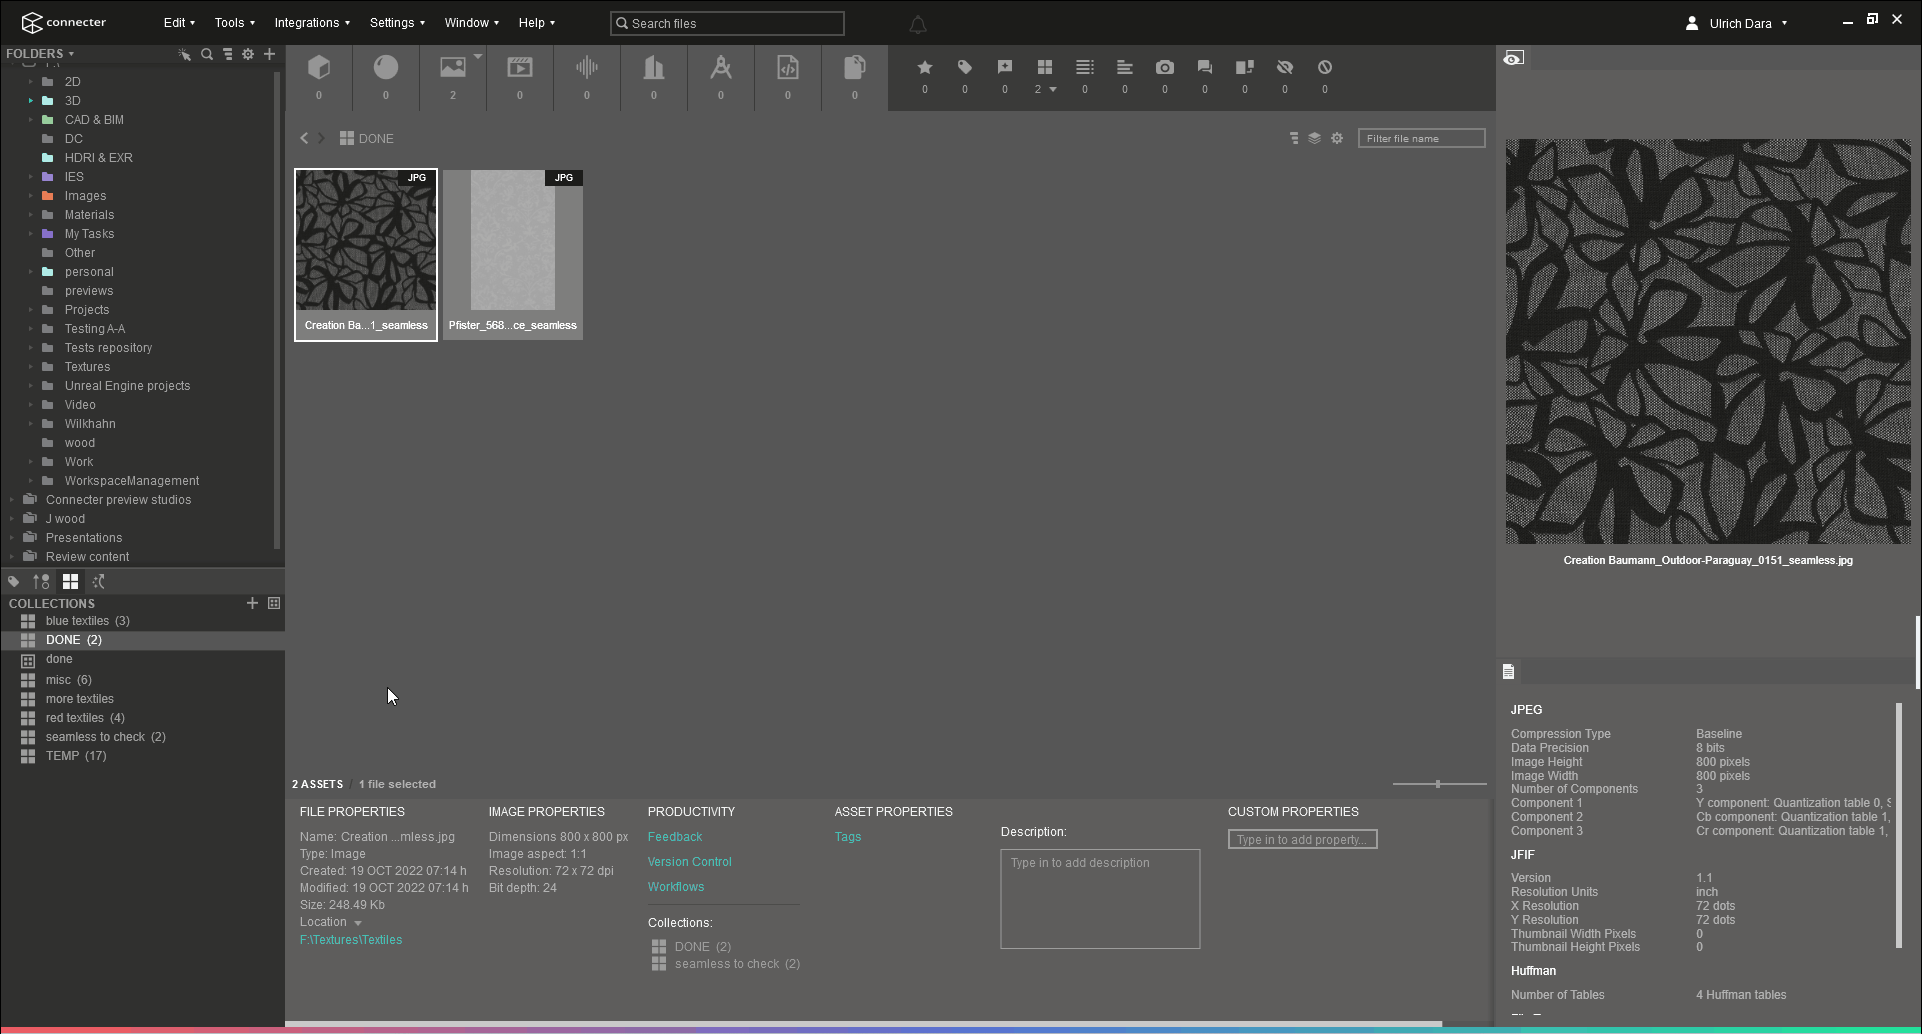The width and height of the screenshot is (1922, 1034).
Task: Open image type dropdown arrow
Action: (478, 56)
